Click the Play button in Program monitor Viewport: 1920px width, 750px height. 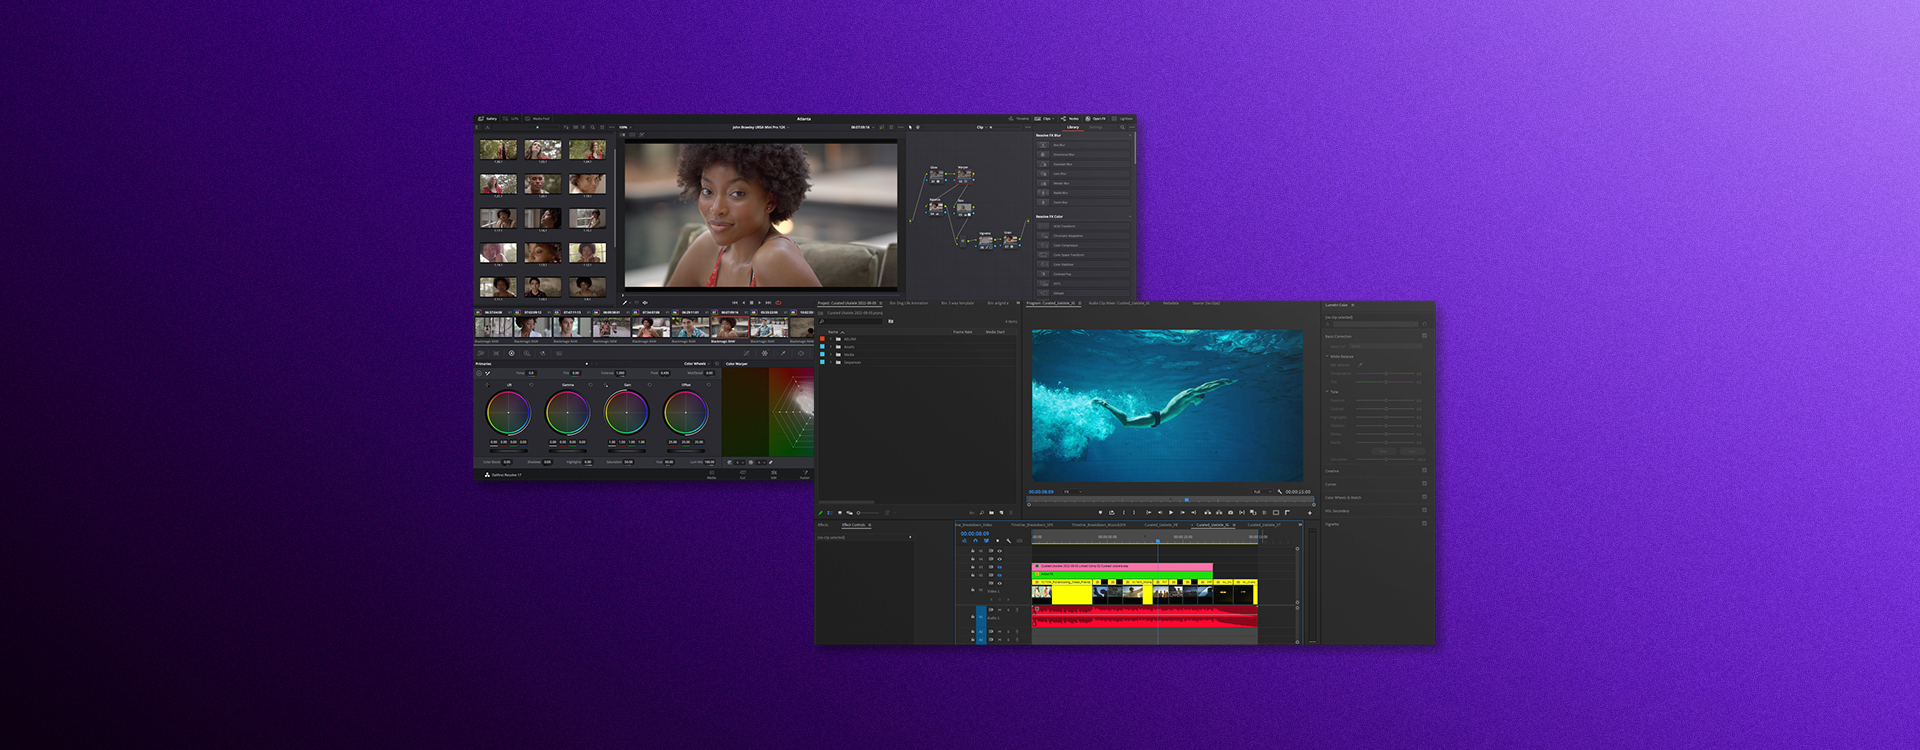click(x=1171, y=513)
